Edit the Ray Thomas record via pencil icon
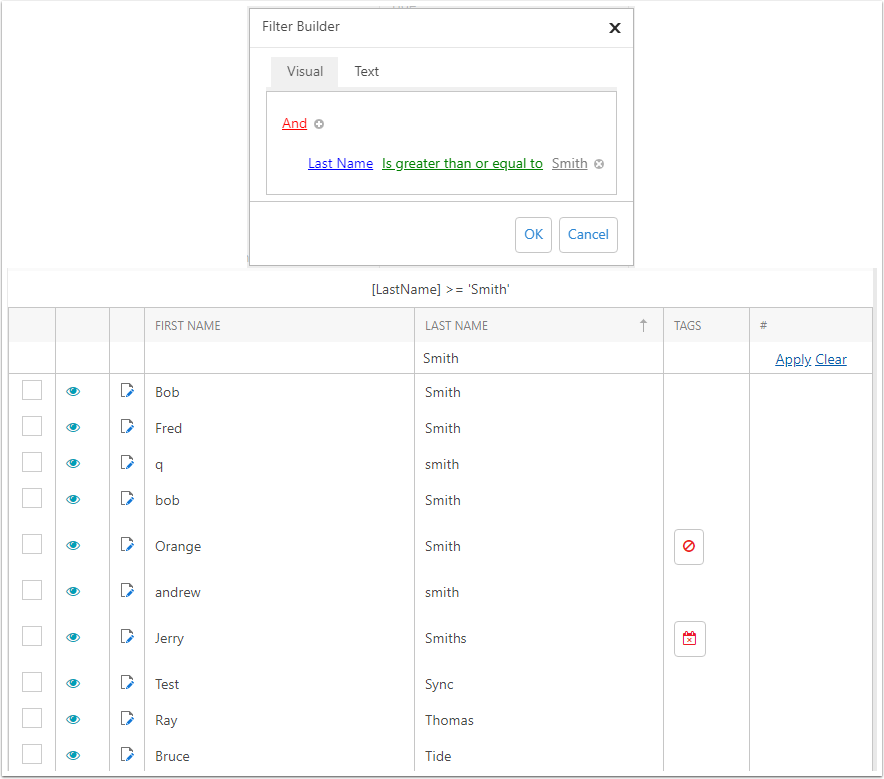 pyautogui.click(x=127, y=719)
